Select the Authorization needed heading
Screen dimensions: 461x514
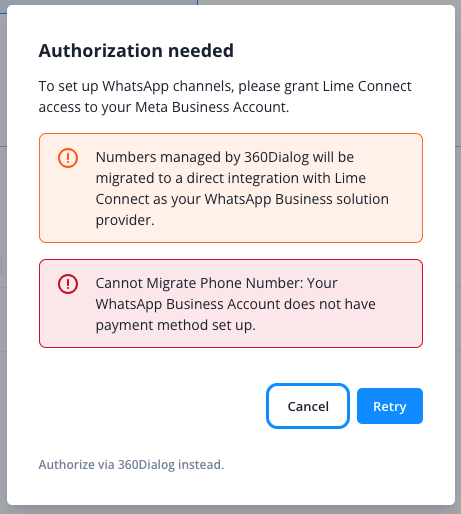click(136, 51)
